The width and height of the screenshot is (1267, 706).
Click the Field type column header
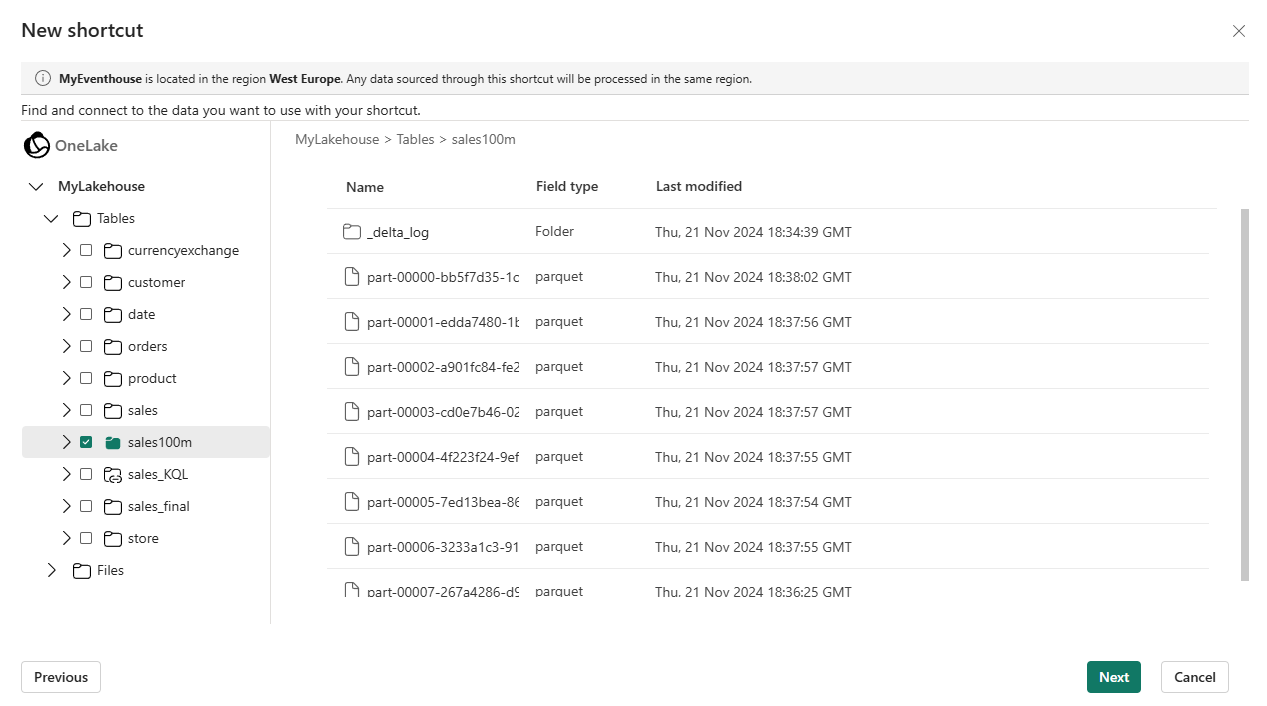(567, 186)
